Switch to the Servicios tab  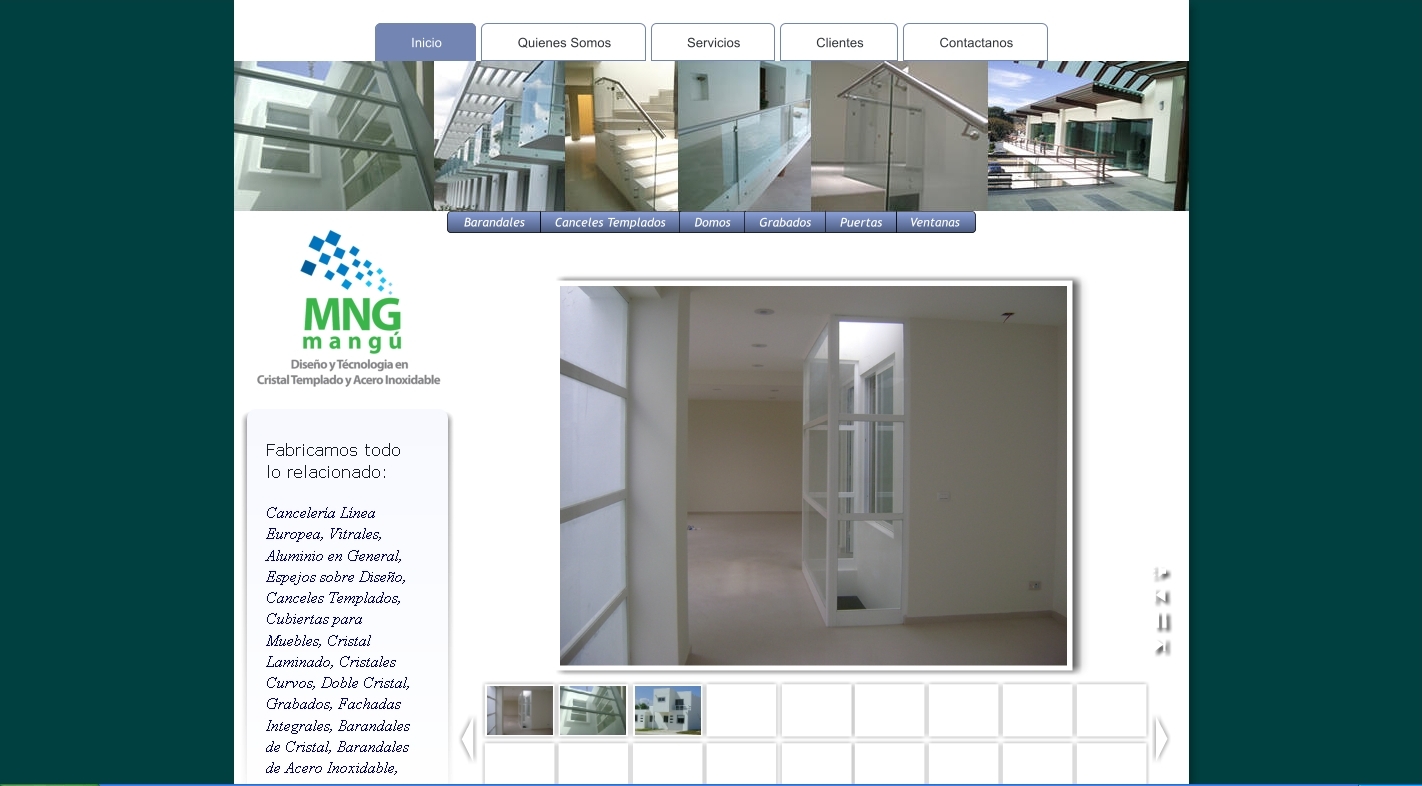pos(713,43)
